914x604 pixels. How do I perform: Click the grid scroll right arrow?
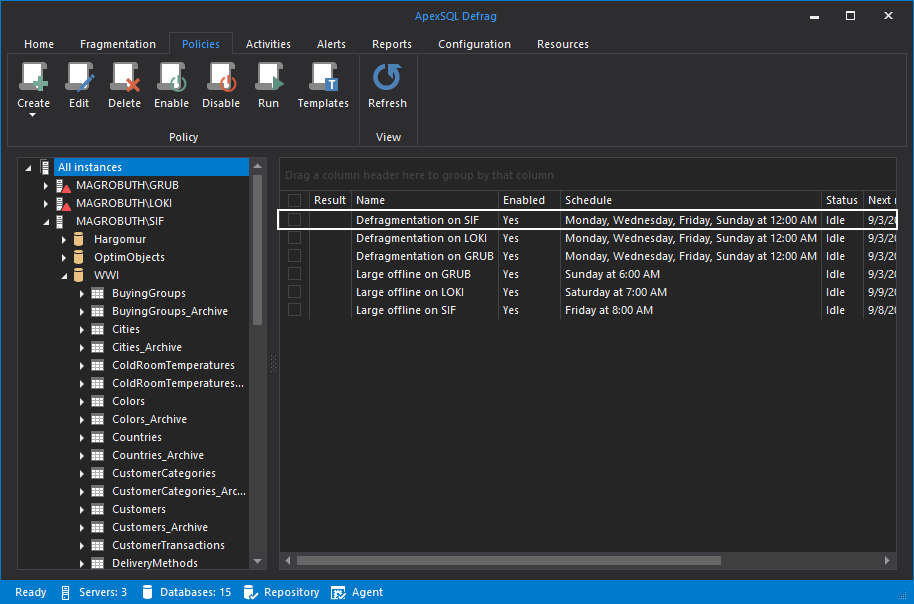coord(887,561)
